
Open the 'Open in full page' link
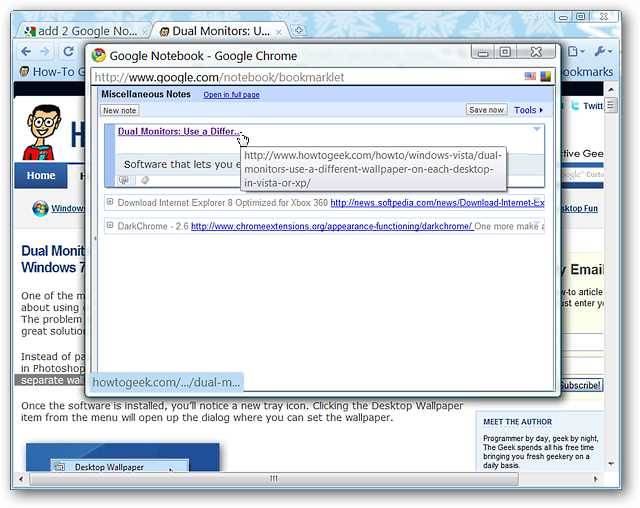click(231, 95)
